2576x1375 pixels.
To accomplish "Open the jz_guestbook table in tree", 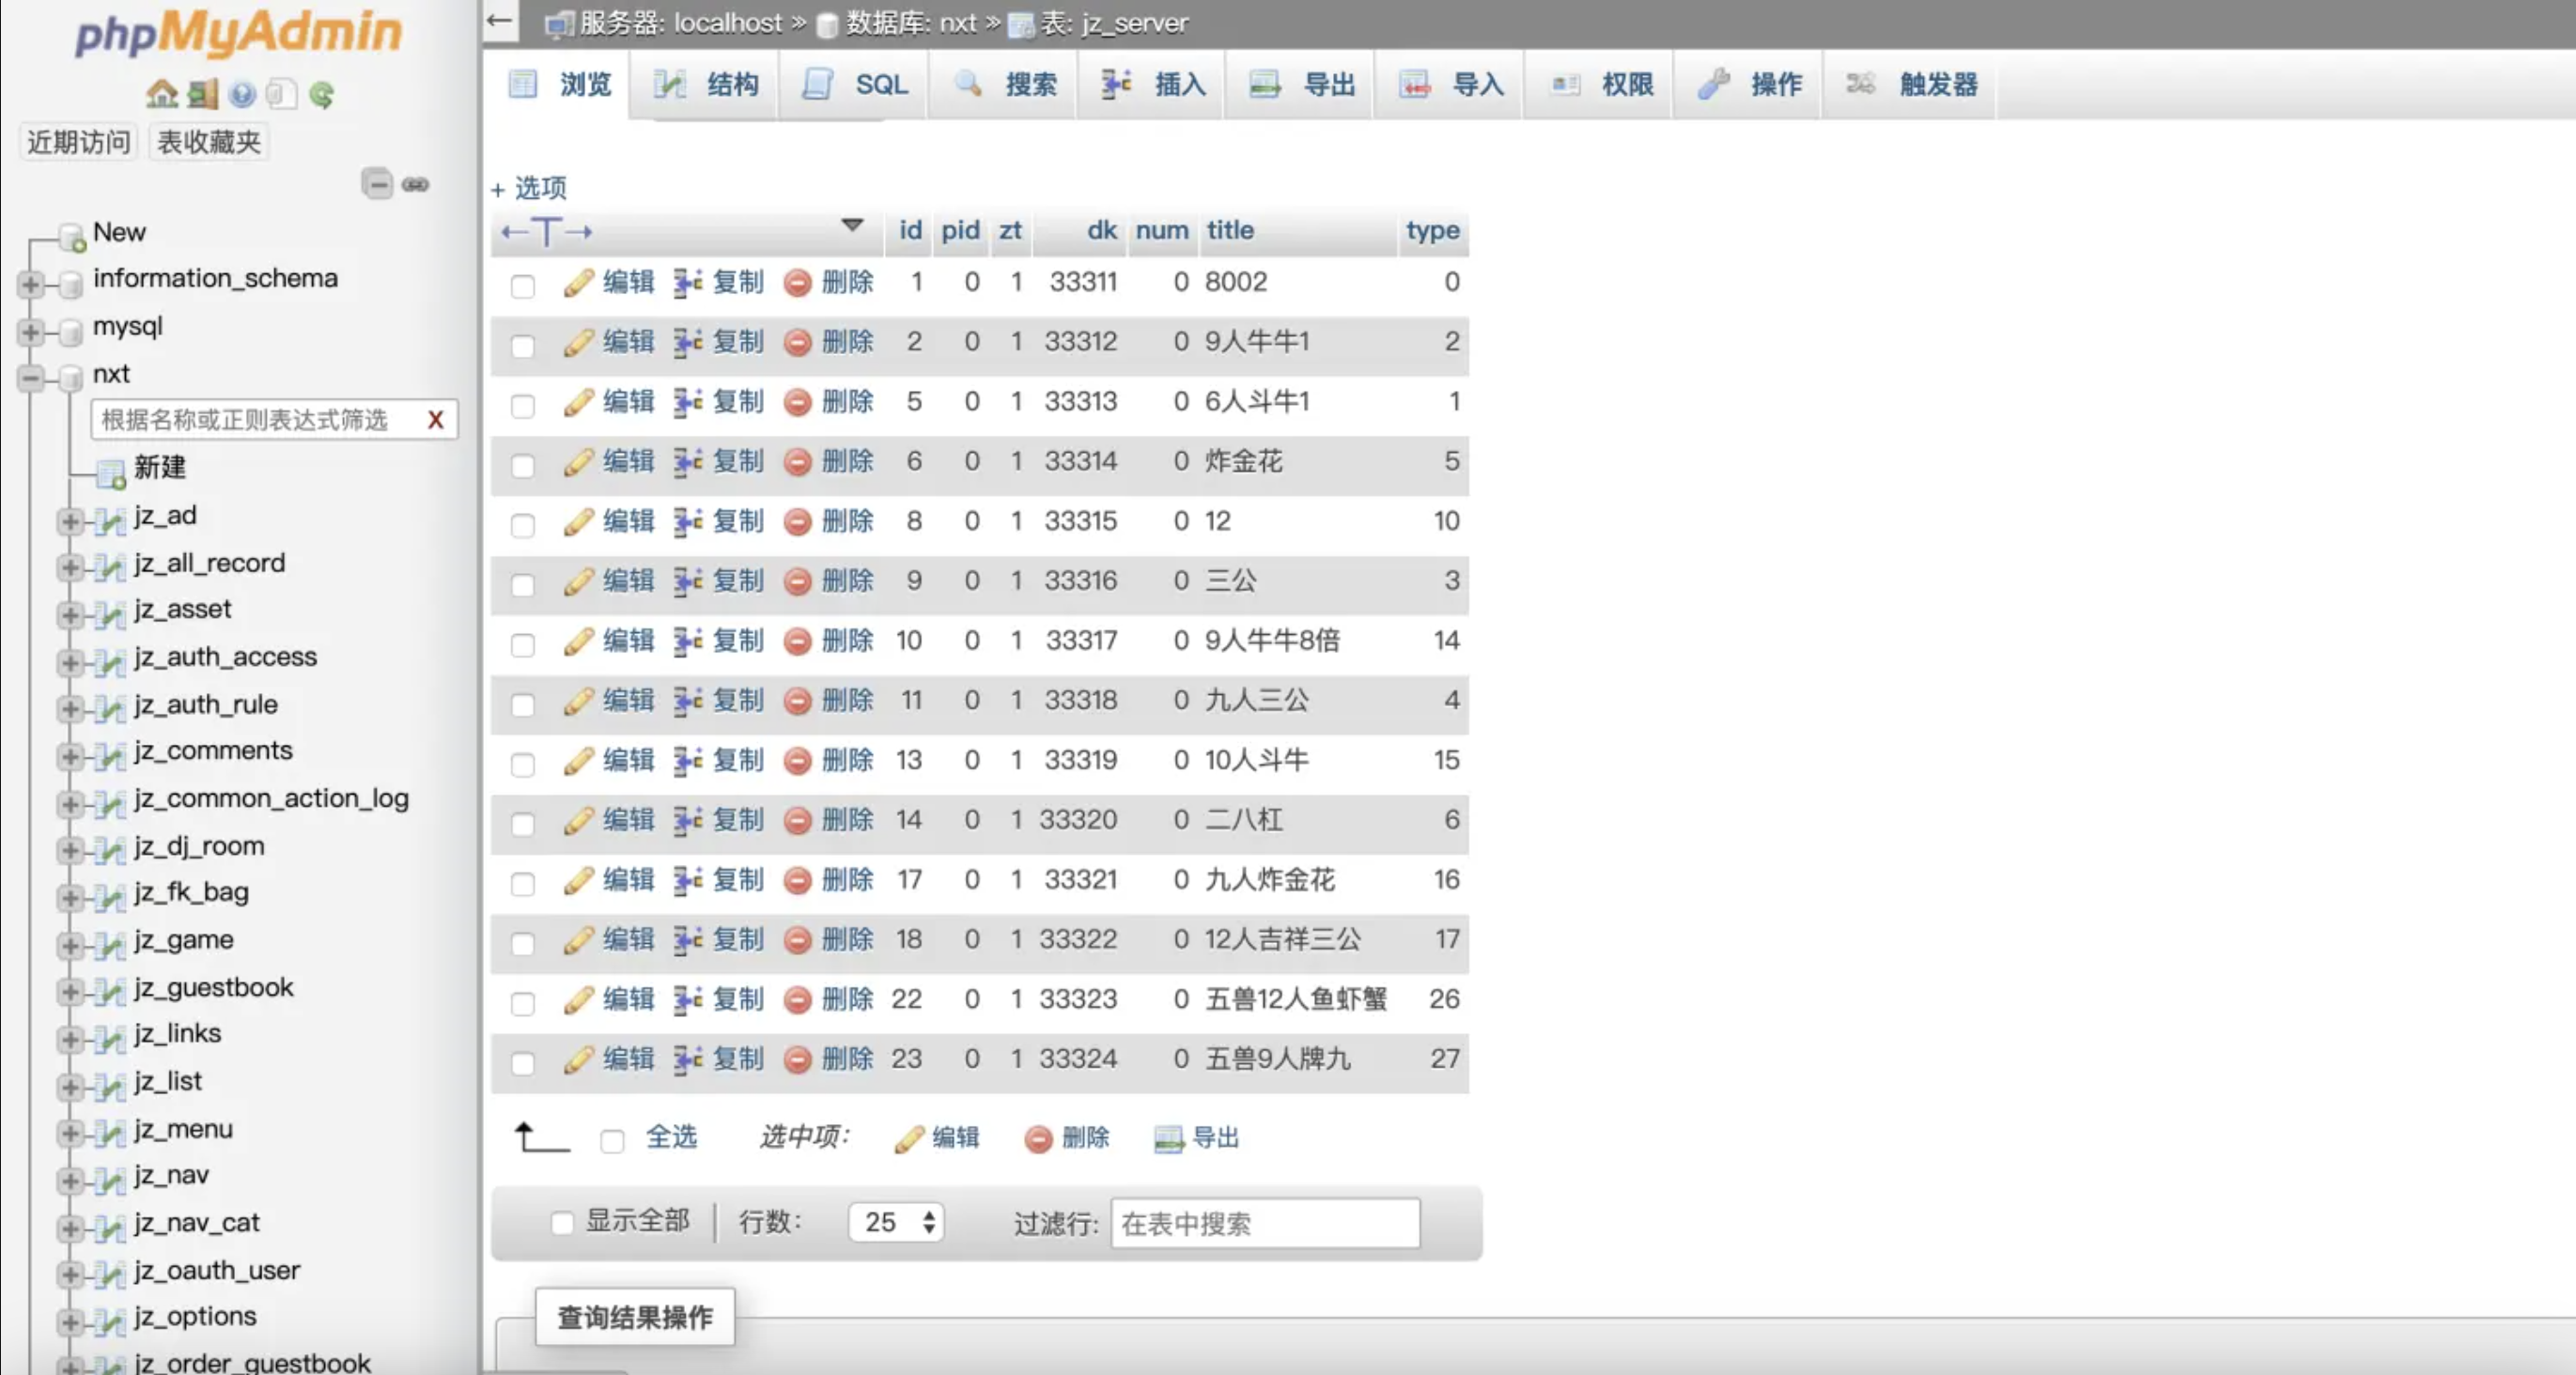I will coord(214,988).
